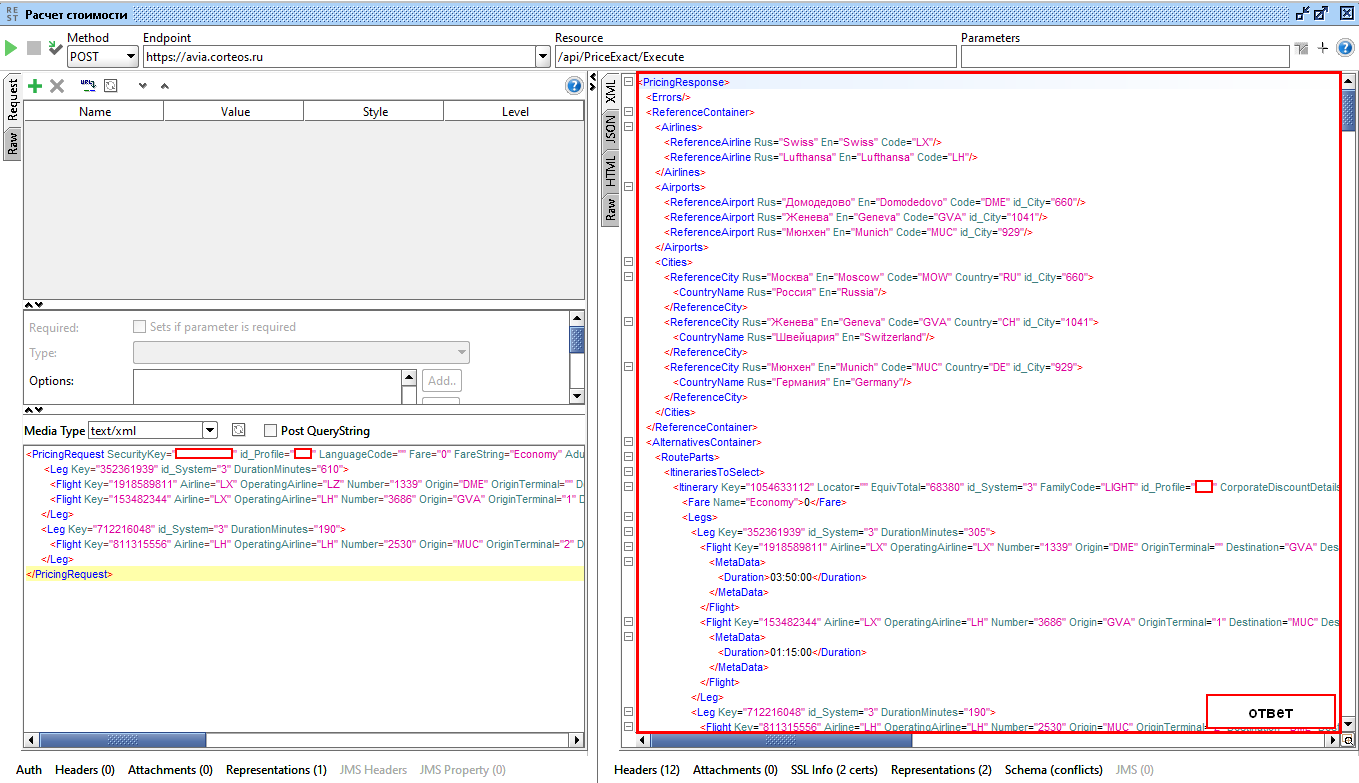Click icon next to Media Type dropdown

click(238, 430)
